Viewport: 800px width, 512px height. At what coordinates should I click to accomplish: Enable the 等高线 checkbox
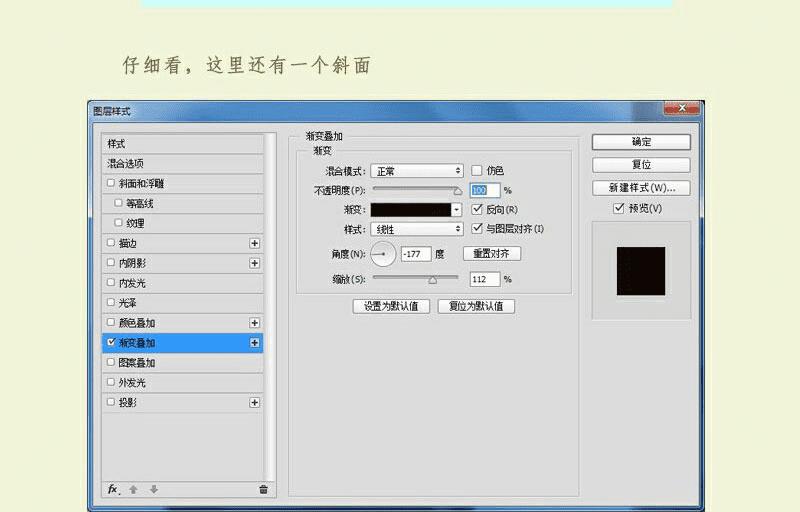tap(118, 202)
